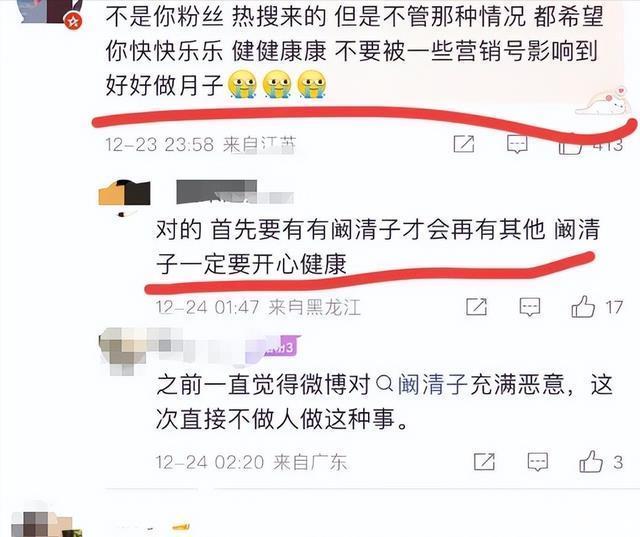Open the 广东 commenter's pixelated avatar

pos(123,351)
